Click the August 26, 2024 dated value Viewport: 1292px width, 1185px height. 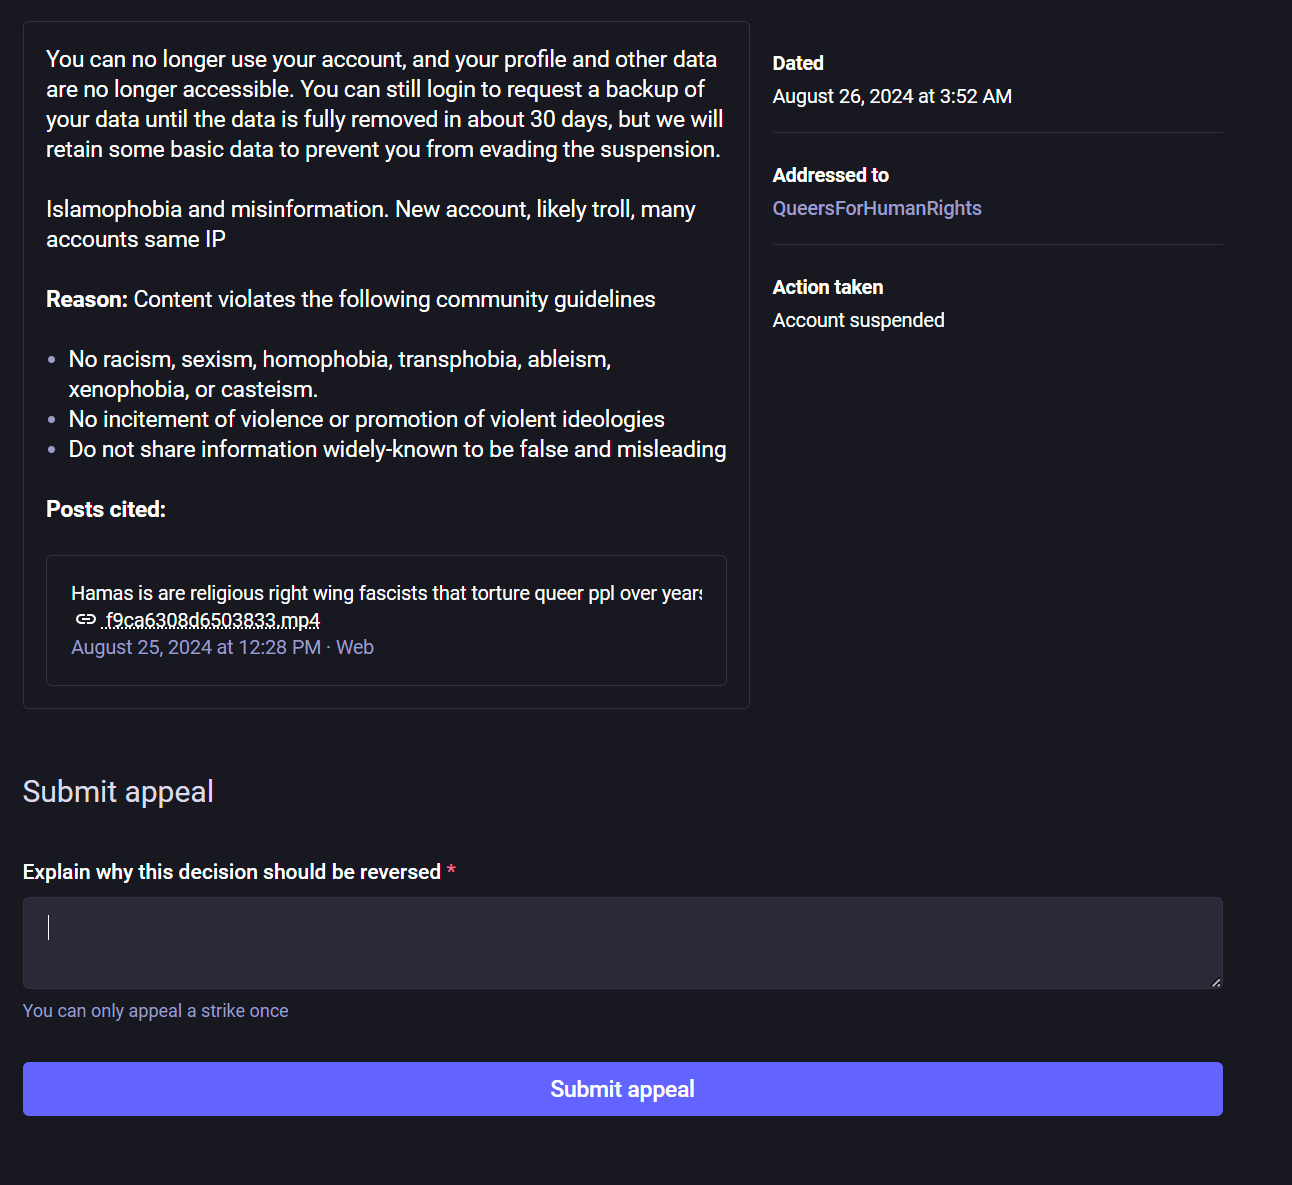click(x=892, y=96)
